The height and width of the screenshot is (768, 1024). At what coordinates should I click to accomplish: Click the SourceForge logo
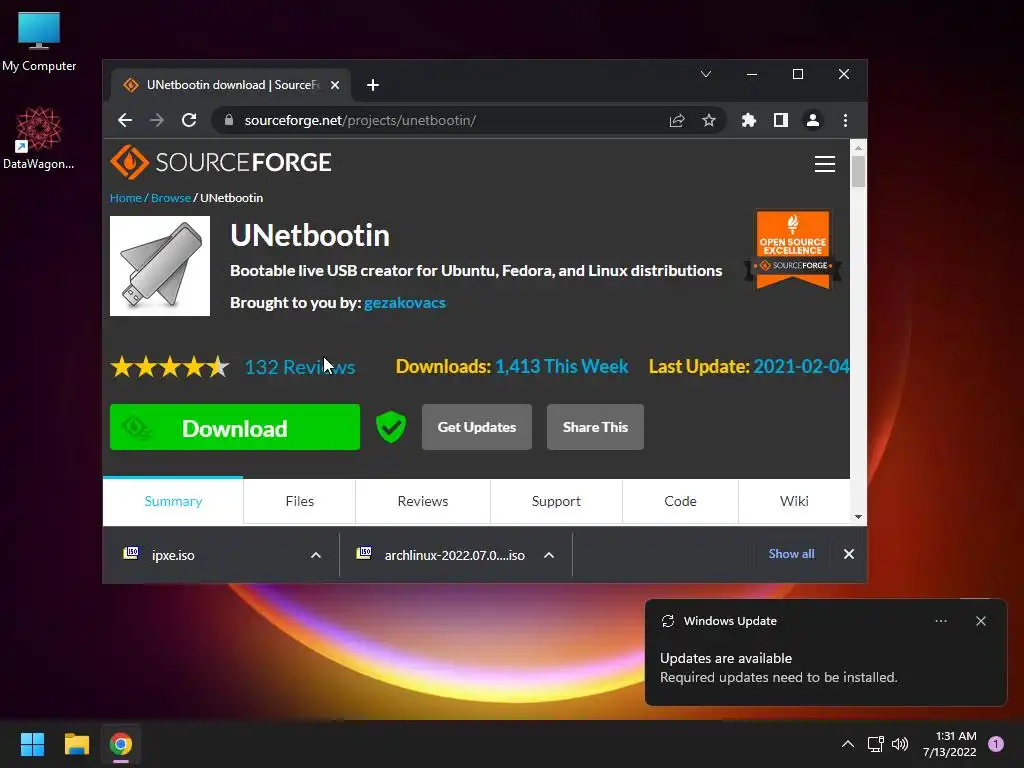pos(221,162)
